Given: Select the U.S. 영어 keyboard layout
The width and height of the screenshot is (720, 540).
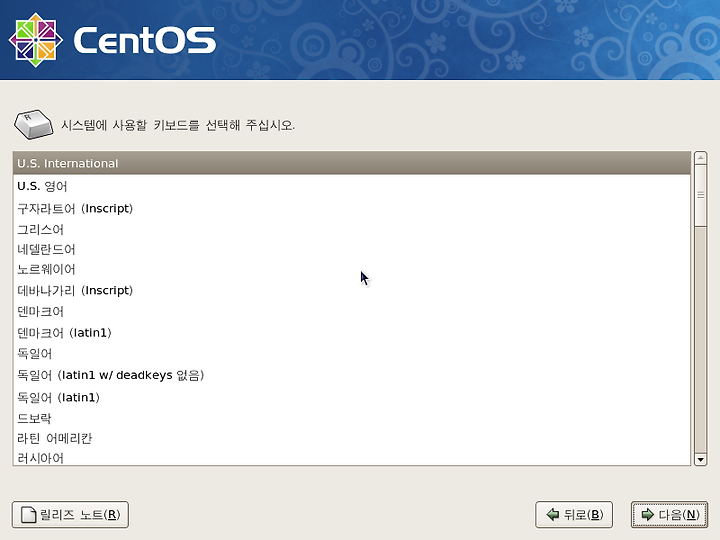Looking at the screenshot, I should point(352,186).
